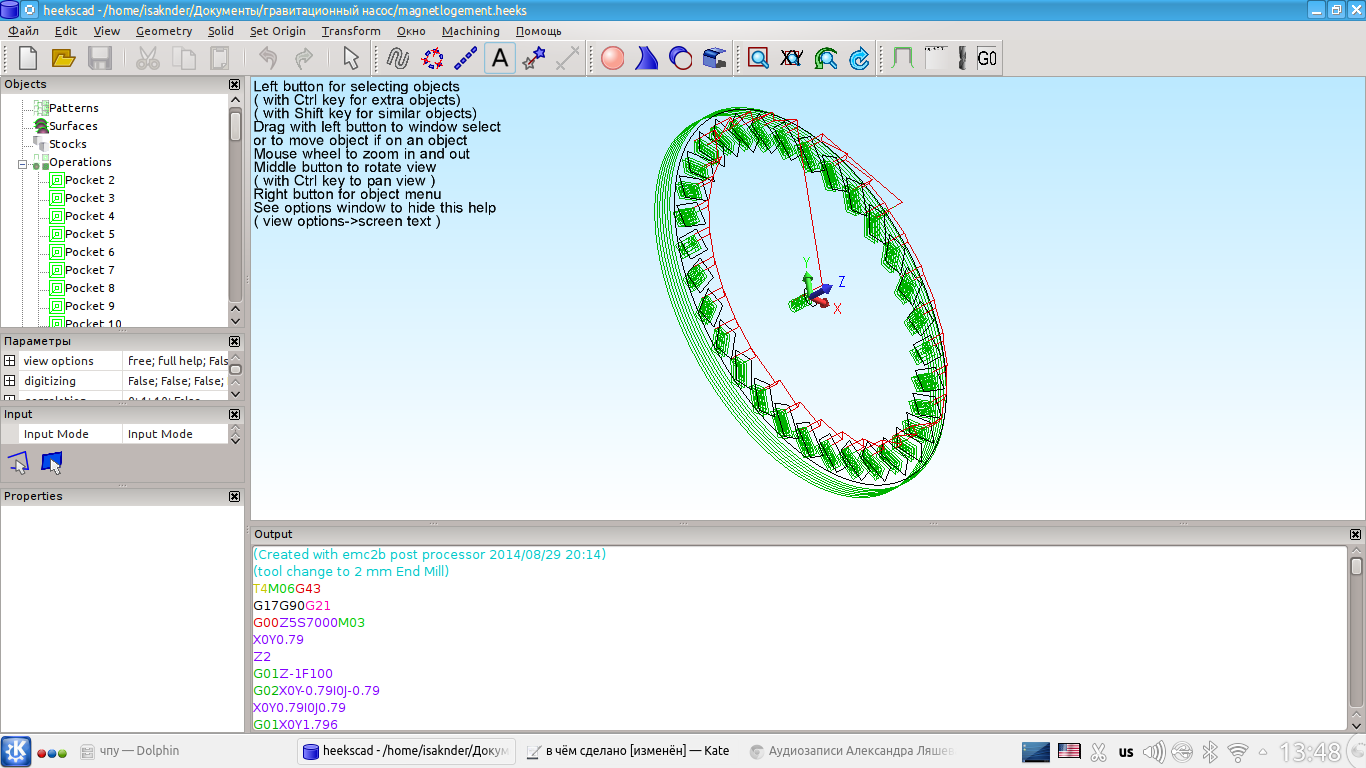1366x768 pixels.
Task: Expand the digitizing parameter row
Action: click(9, 381)
